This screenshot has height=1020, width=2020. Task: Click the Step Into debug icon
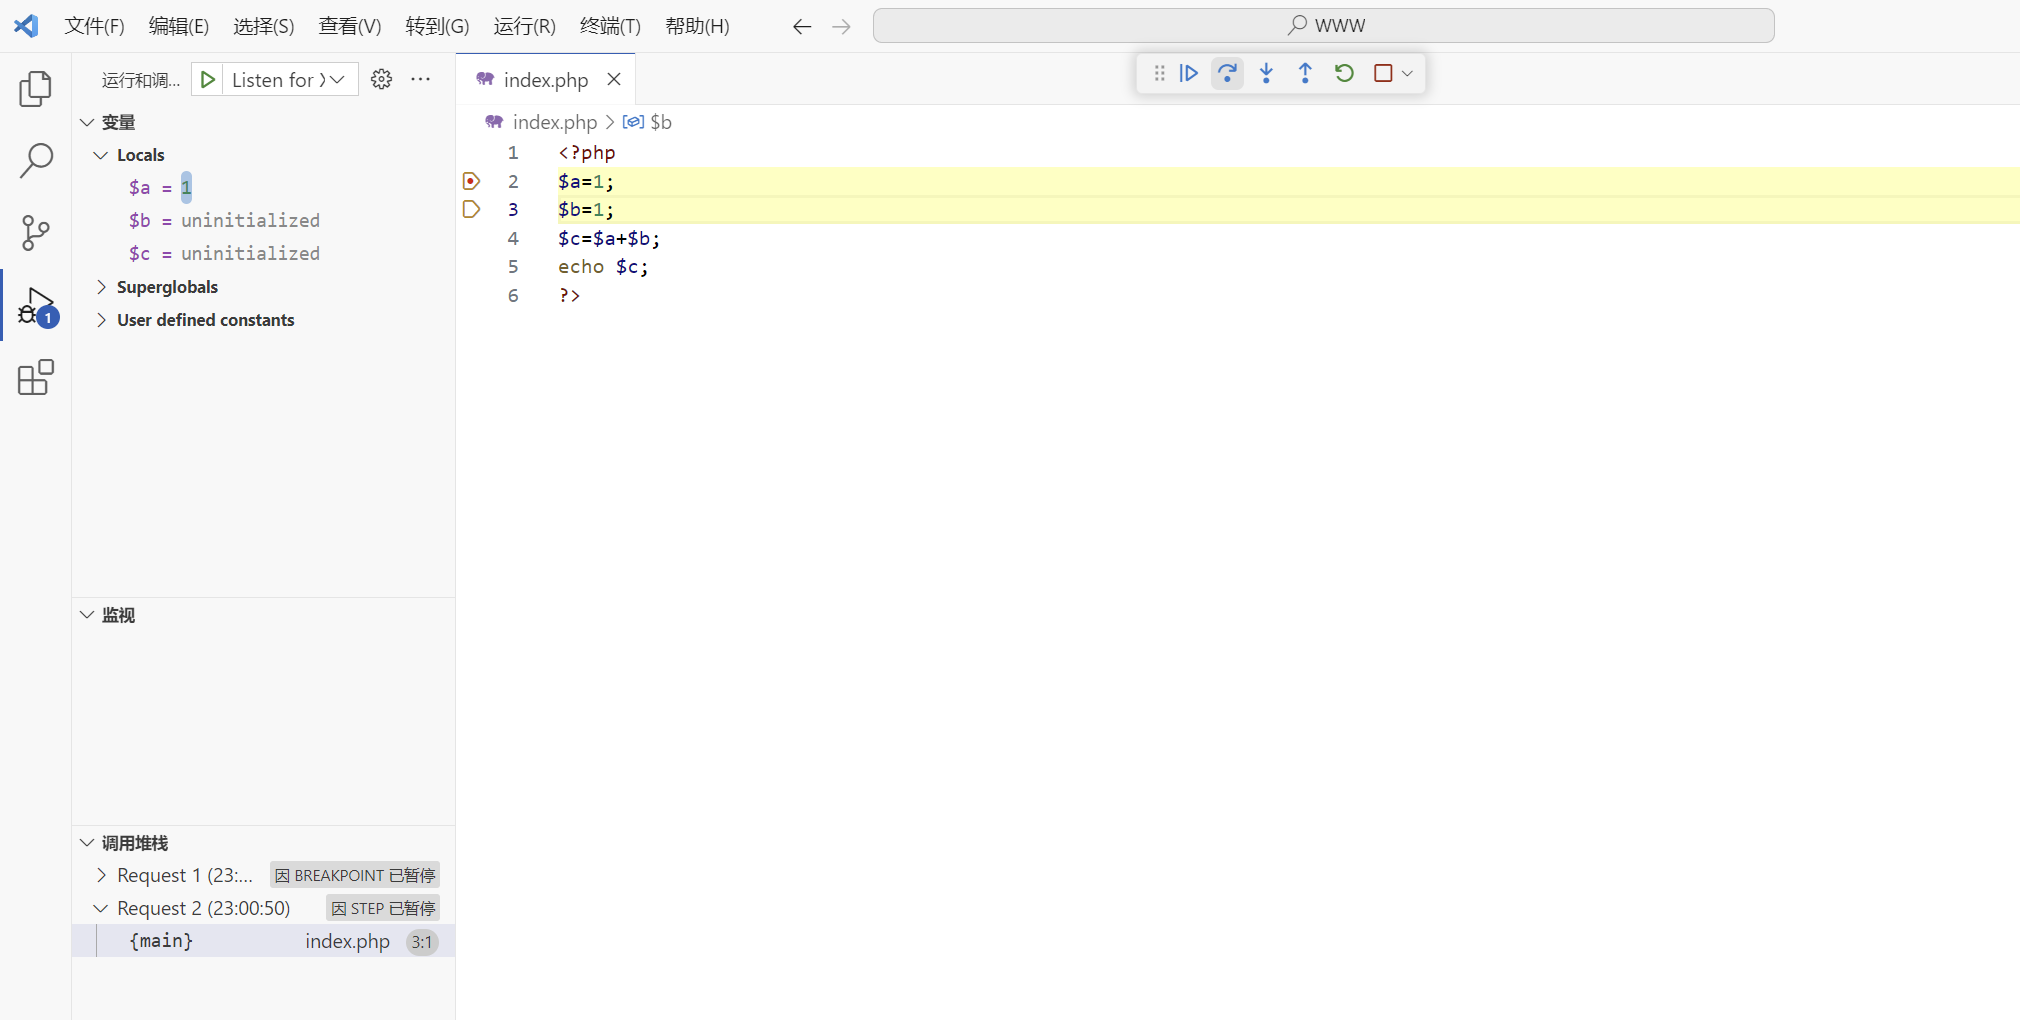pyautogui.click(x=1266, y=73)
